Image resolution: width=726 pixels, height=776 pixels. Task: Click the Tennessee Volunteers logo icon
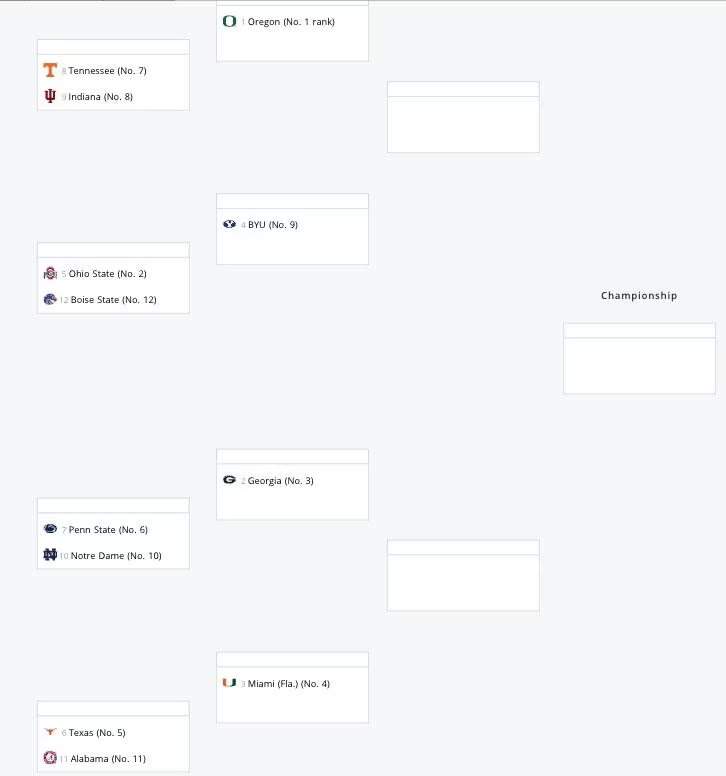pyautogui.click(x=50, y=70)
